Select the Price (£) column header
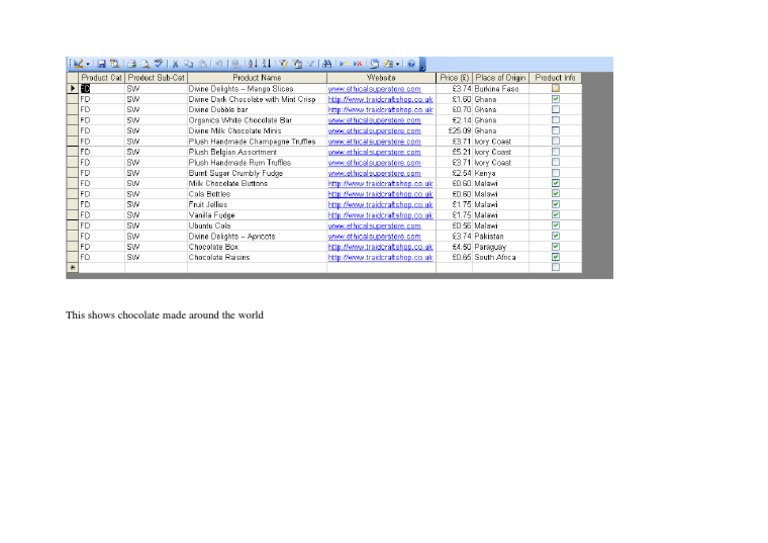Image resolution: width=768 pixels, height=543 pixels. pyautogui.click(x=454, y=78)
